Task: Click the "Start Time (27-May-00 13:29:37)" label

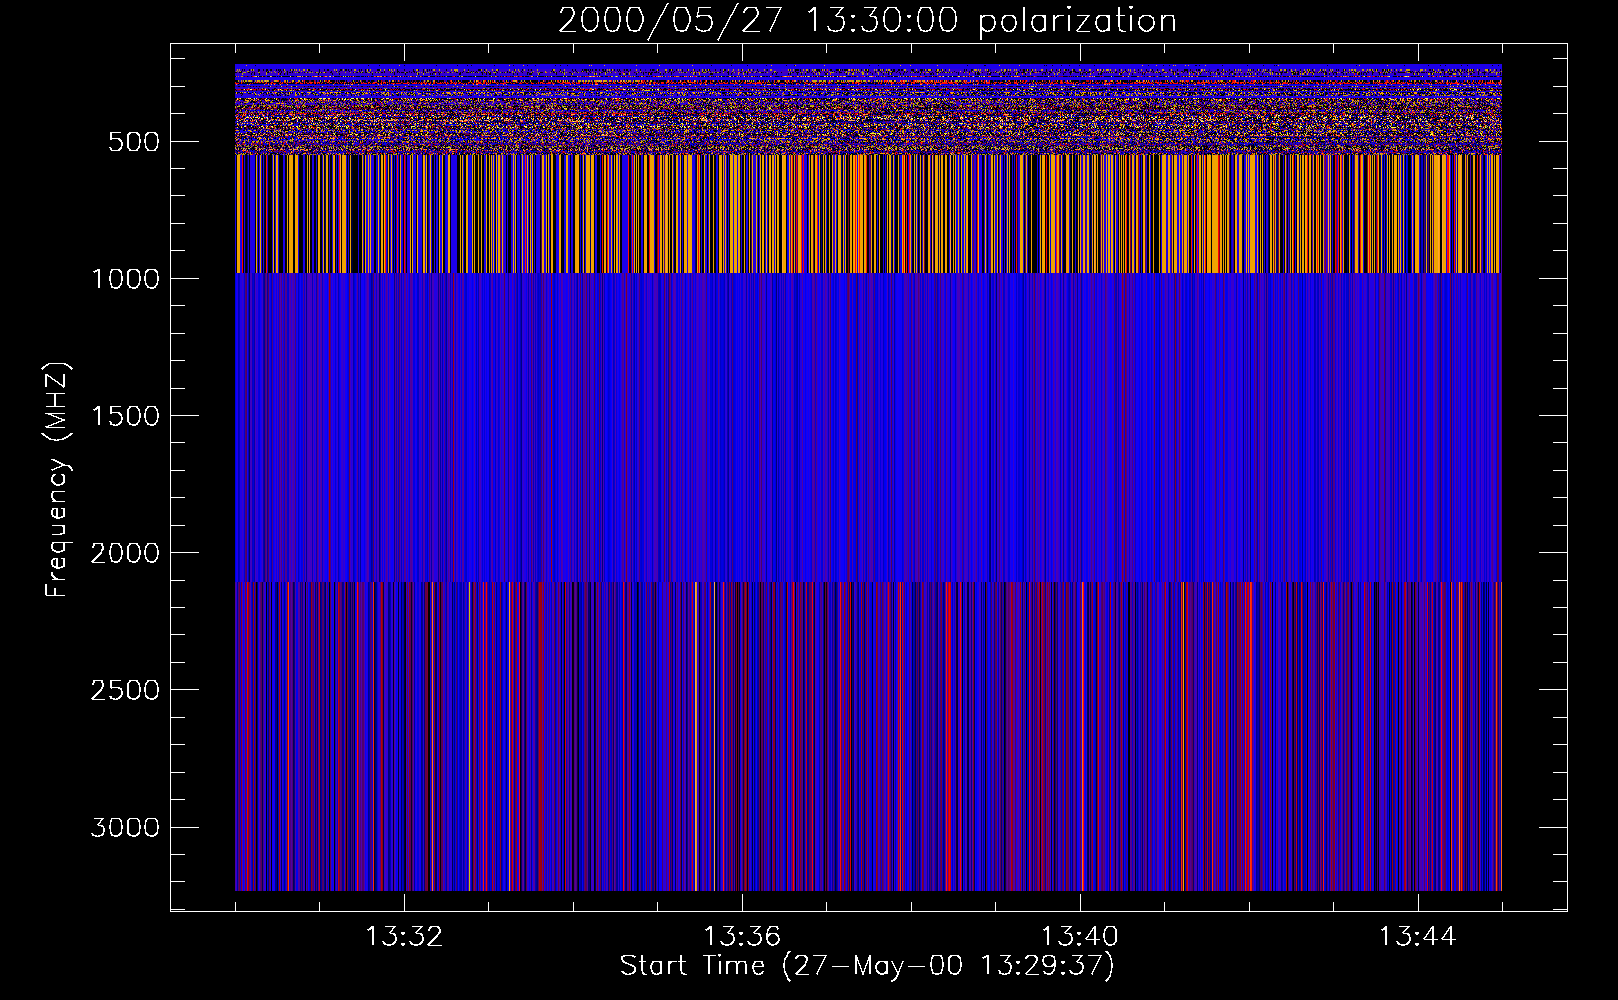Action: (x=867, y=965)
